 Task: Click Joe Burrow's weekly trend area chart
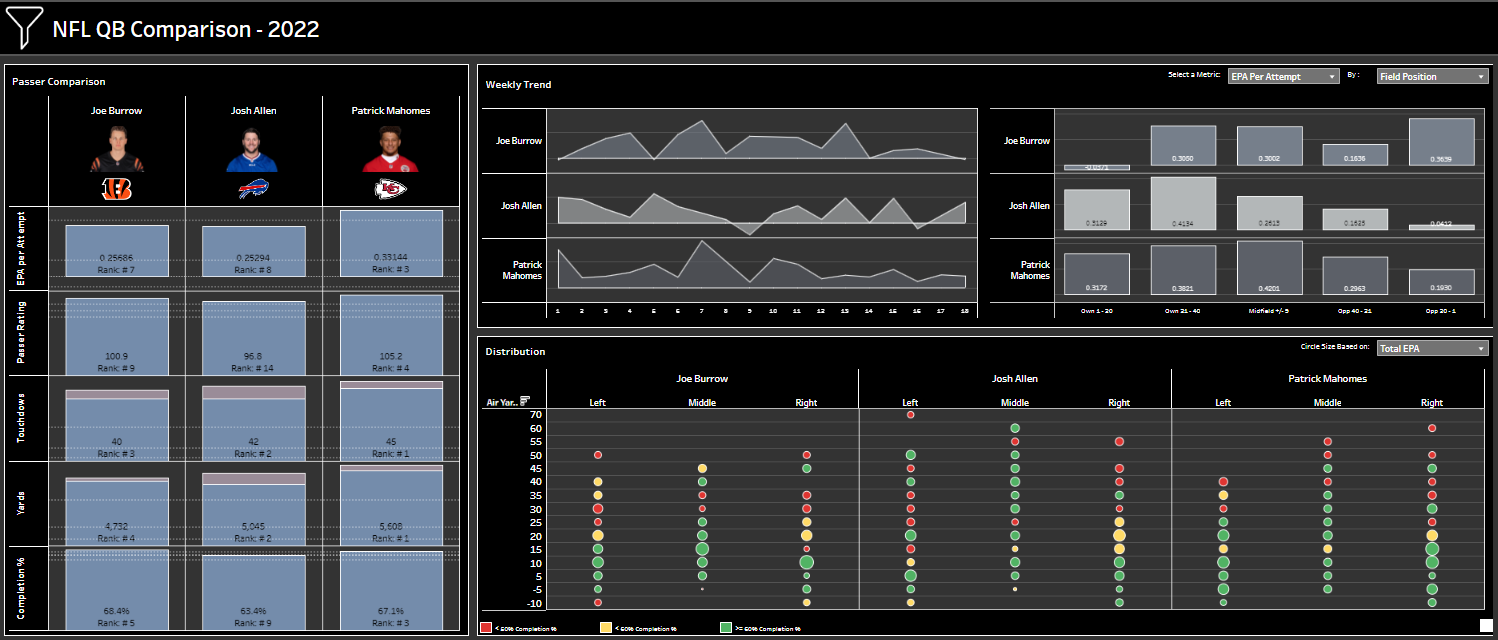(x=761, y=140)
